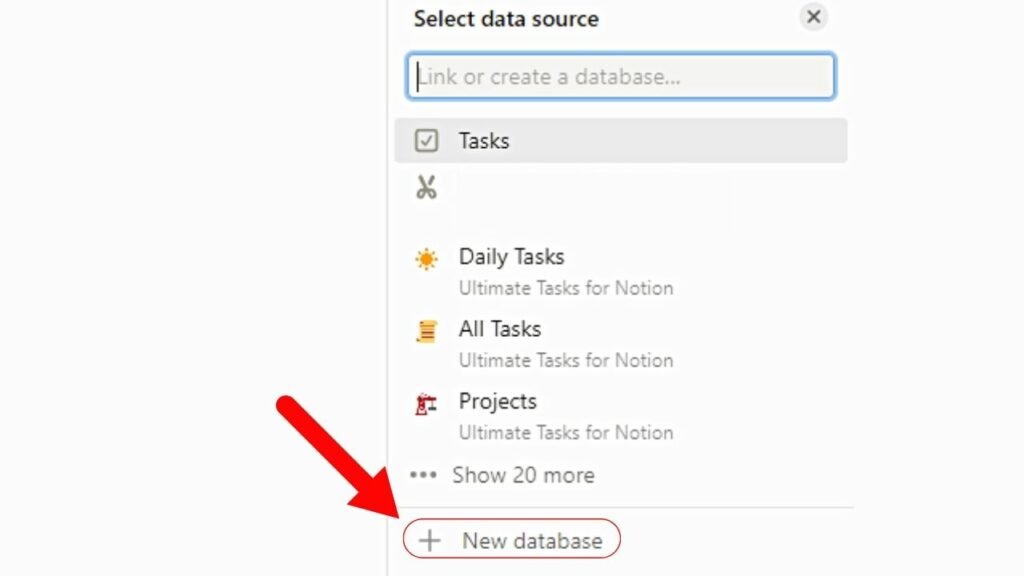
Task: Choose All Tasks from Ultimate Tasks
Action: [500, 329]
